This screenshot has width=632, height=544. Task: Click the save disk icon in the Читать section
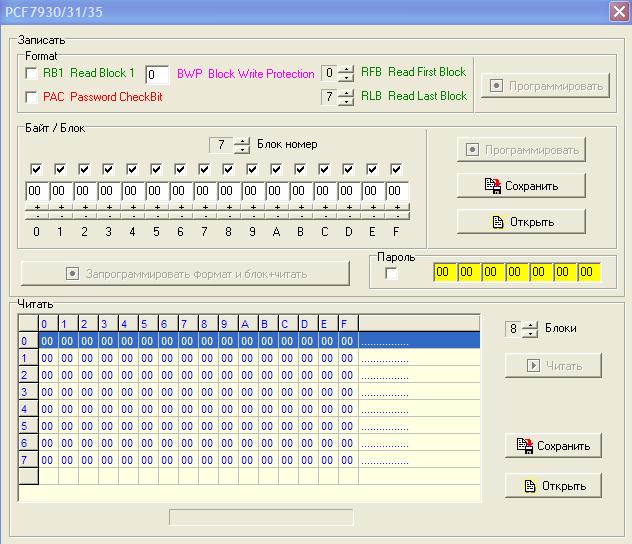(525, 446)
